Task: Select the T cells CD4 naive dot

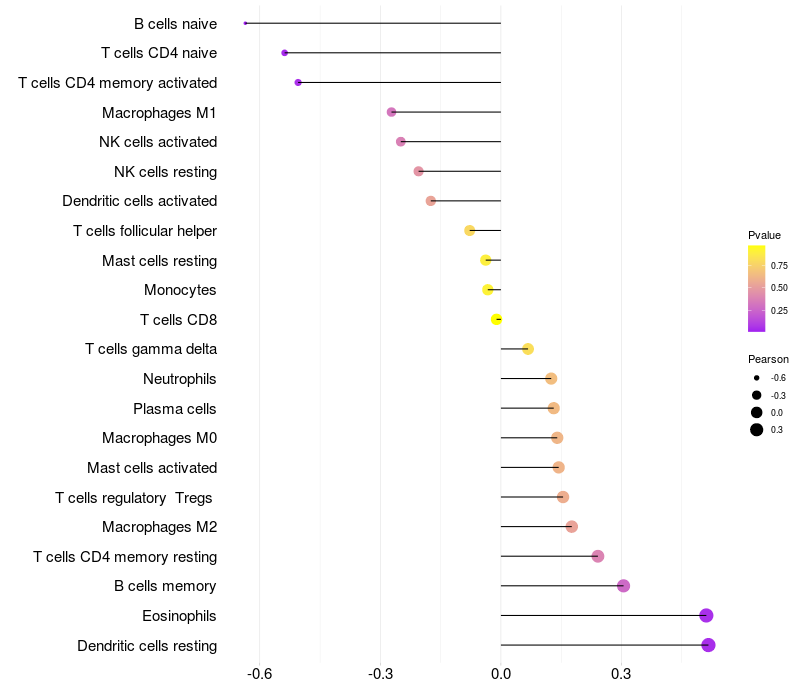Action: 284,52
